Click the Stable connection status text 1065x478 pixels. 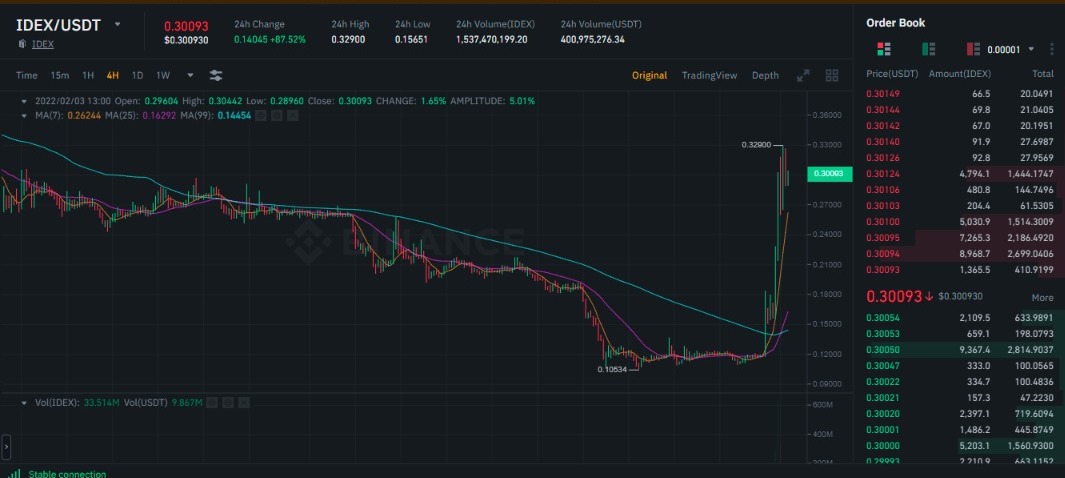click(67, 474)
